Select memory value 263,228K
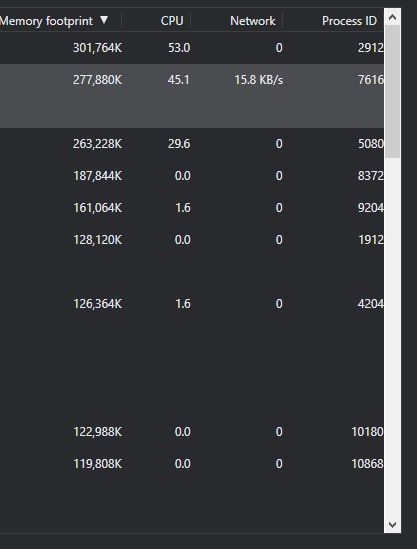This screenshot has height=549, width=417. pos(97,144)
